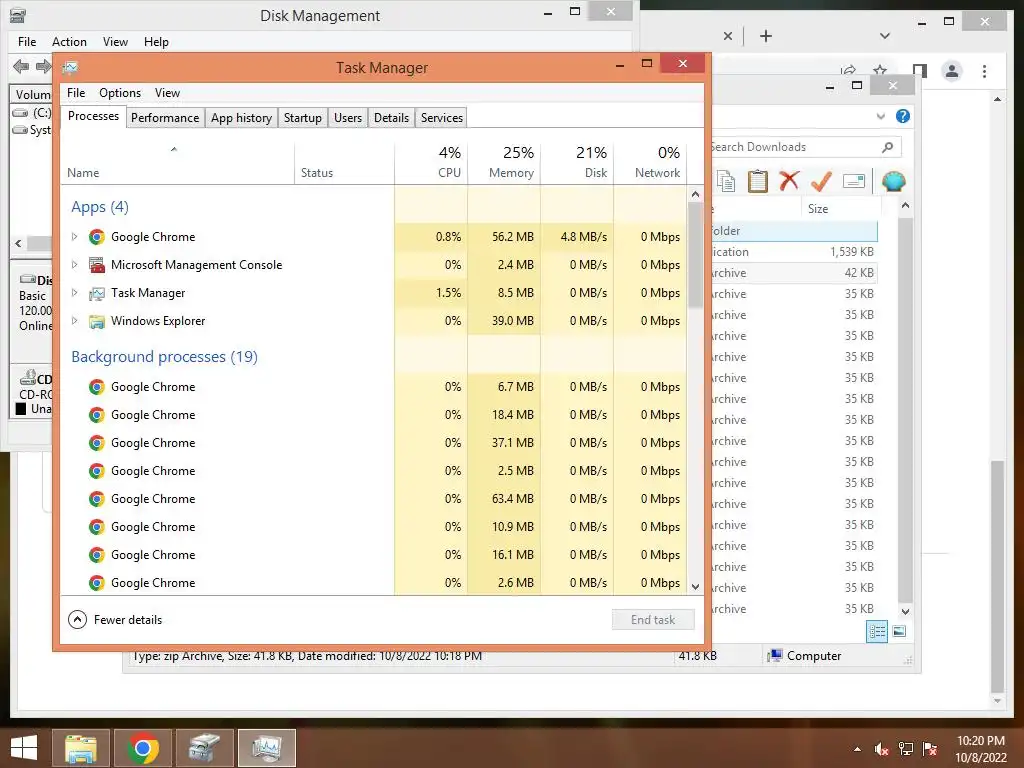This screenshot has height=768, width=1024.
Task: Sort processes by CPU column
Action: (x=432, y=162)
